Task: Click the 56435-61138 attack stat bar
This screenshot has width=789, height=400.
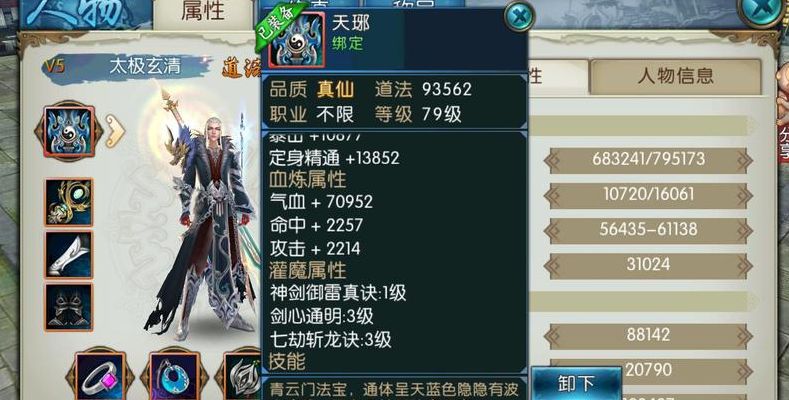Action: (x=648, y=230)
